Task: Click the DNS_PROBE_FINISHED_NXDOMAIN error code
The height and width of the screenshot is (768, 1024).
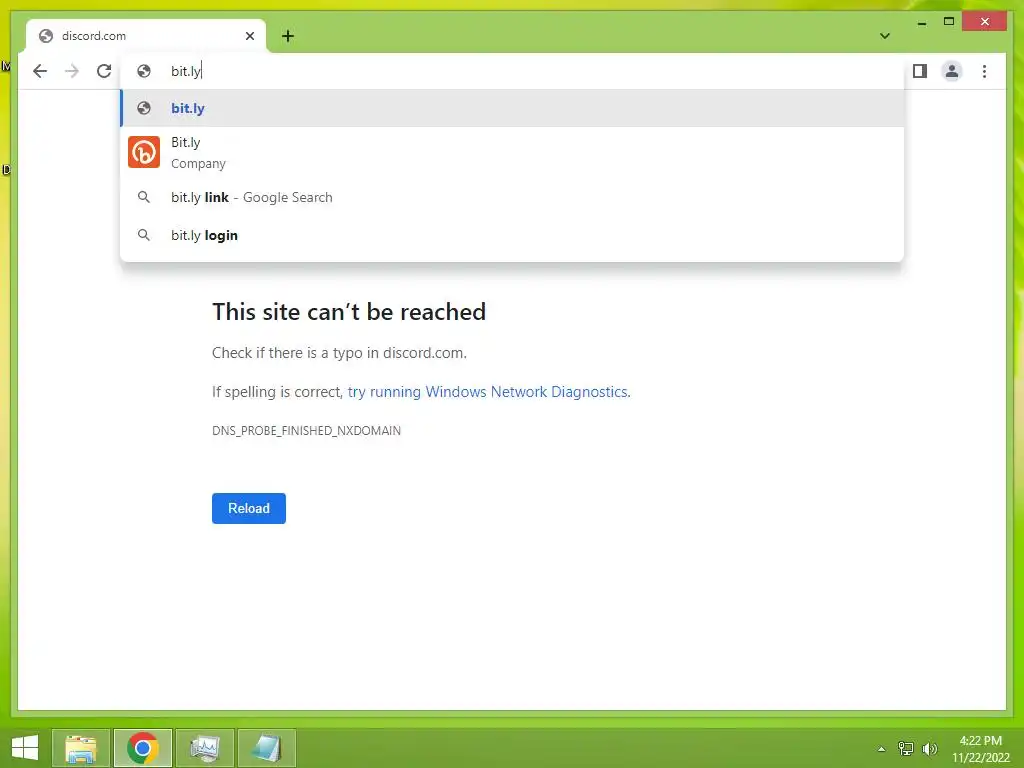Action: tap(306, 430)
